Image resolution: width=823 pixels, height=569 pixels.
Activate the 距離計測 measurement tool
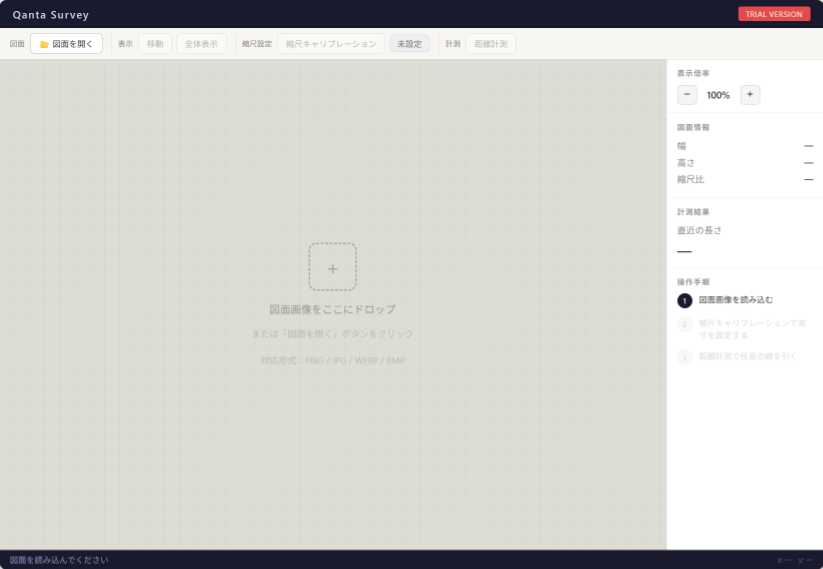(491, 44)
